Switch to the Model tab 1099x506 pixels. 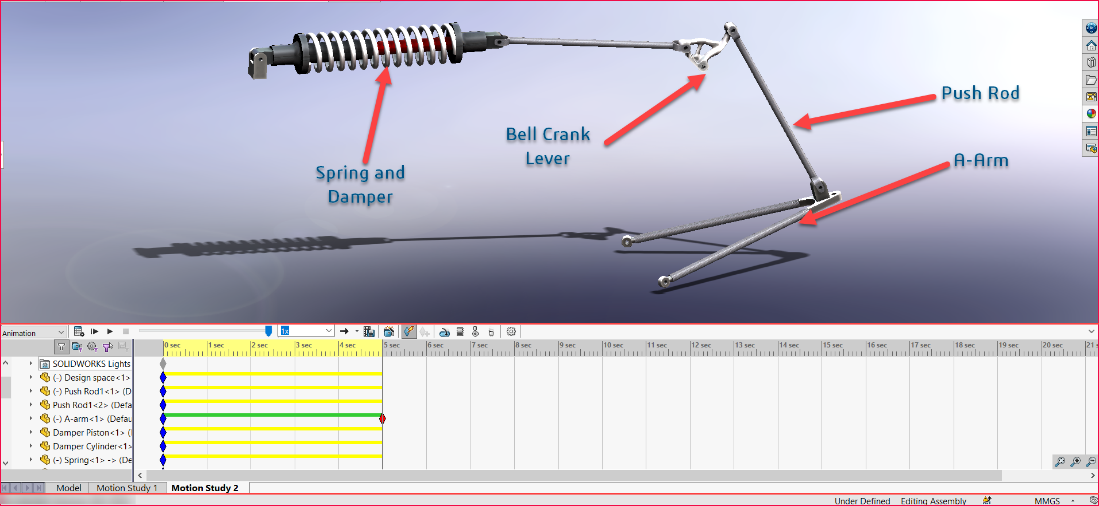(68, 488)
